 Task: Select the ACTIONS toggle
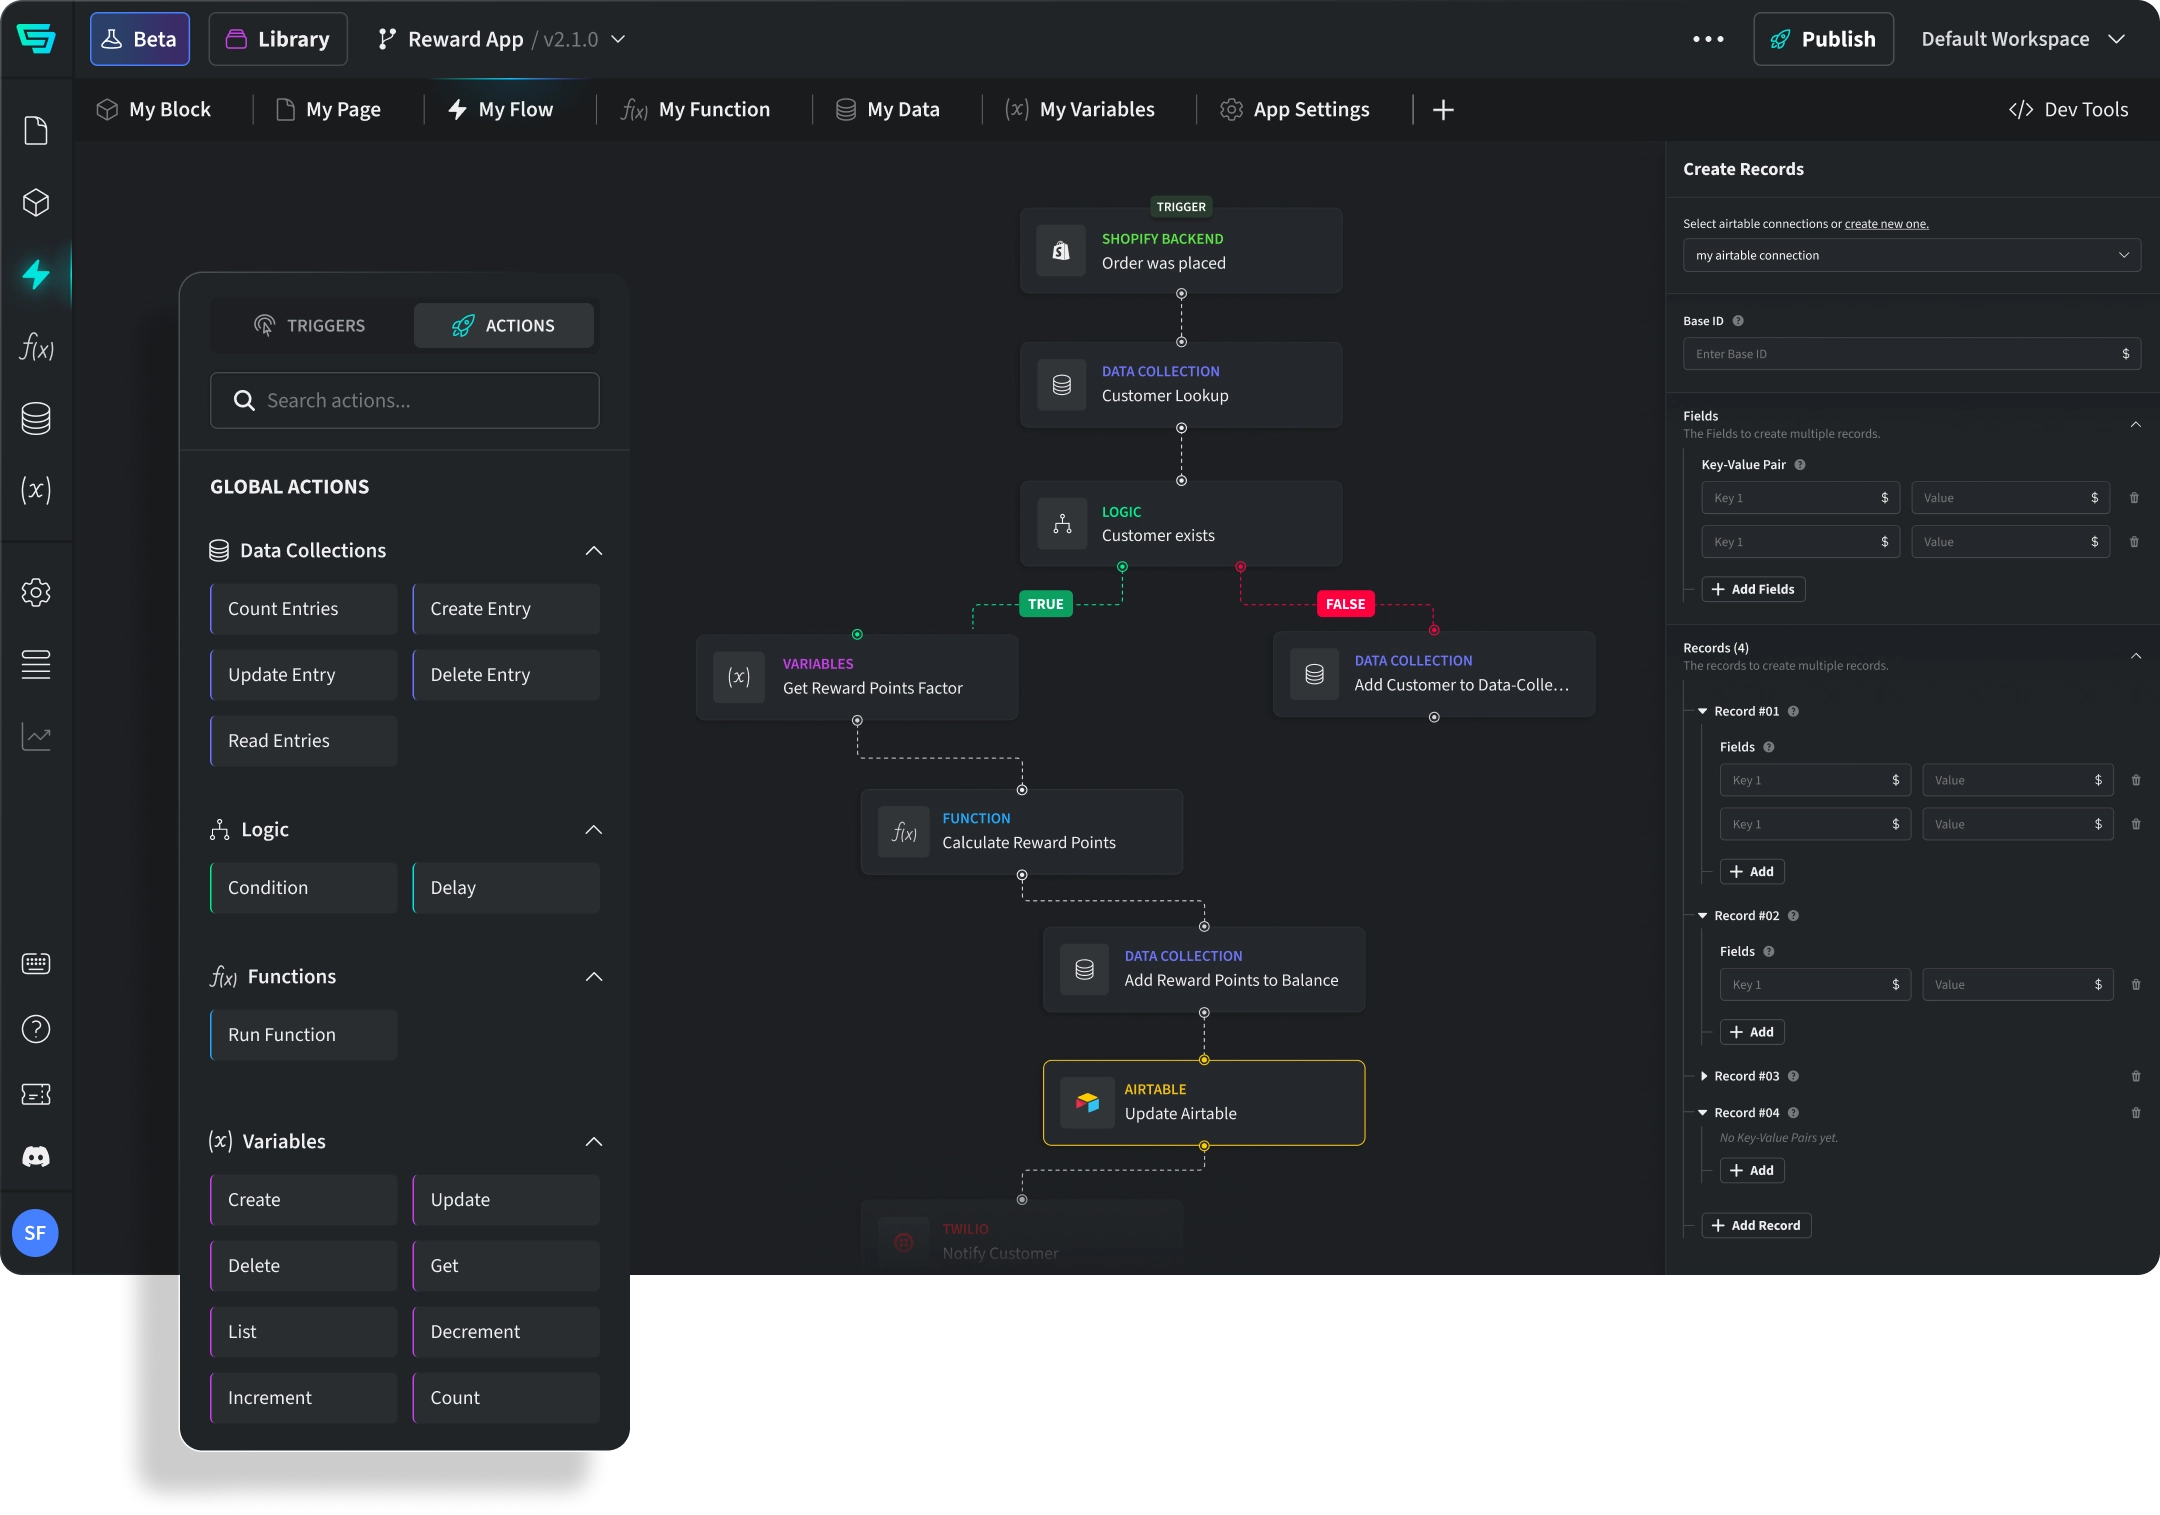point(504,326)
